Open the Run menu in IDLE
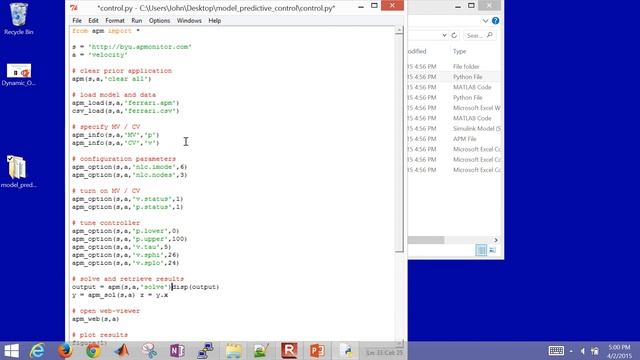Viewport: 640px width, 360px height. (x=137, y=20)
